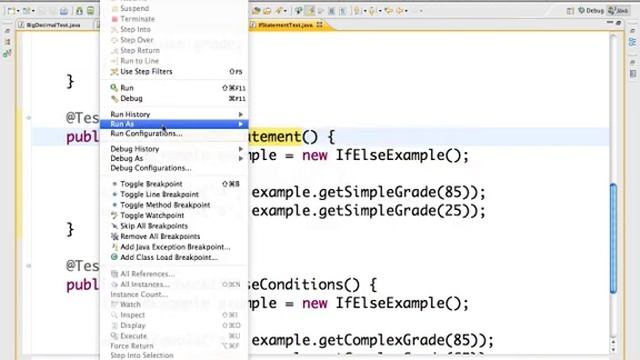The width and height of the screenshot is (640, 360).
Task: Open the New button dropdown arrow
Action: click(18, 11)
